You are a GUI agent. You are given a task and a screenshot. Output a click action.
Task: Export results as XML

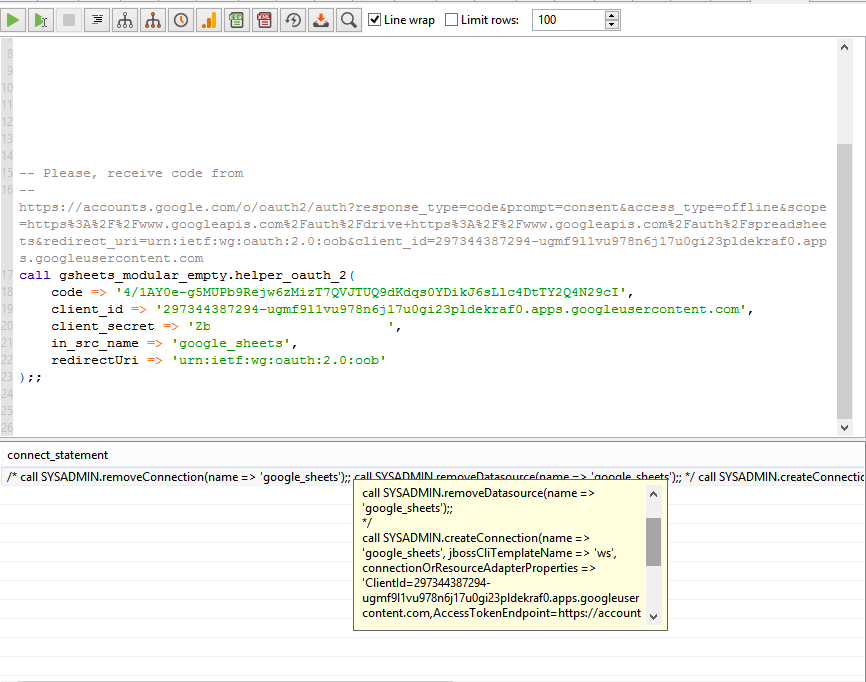[265, 19]
